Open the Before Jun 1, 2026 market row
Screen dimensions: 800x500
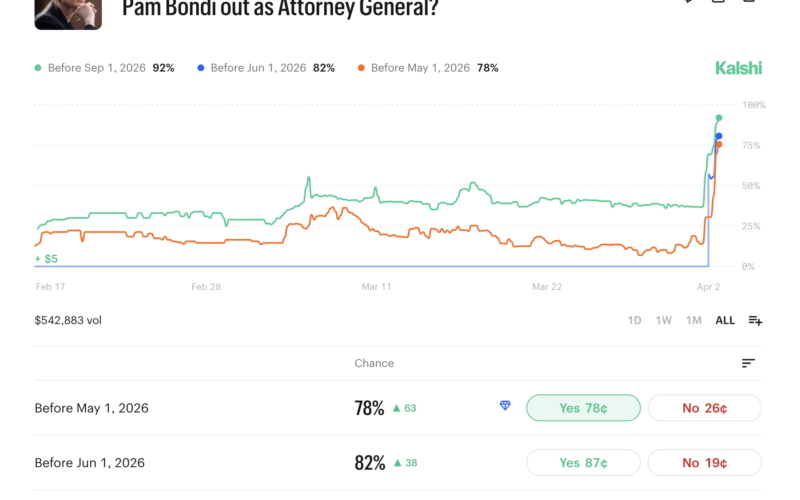[90, 463]
